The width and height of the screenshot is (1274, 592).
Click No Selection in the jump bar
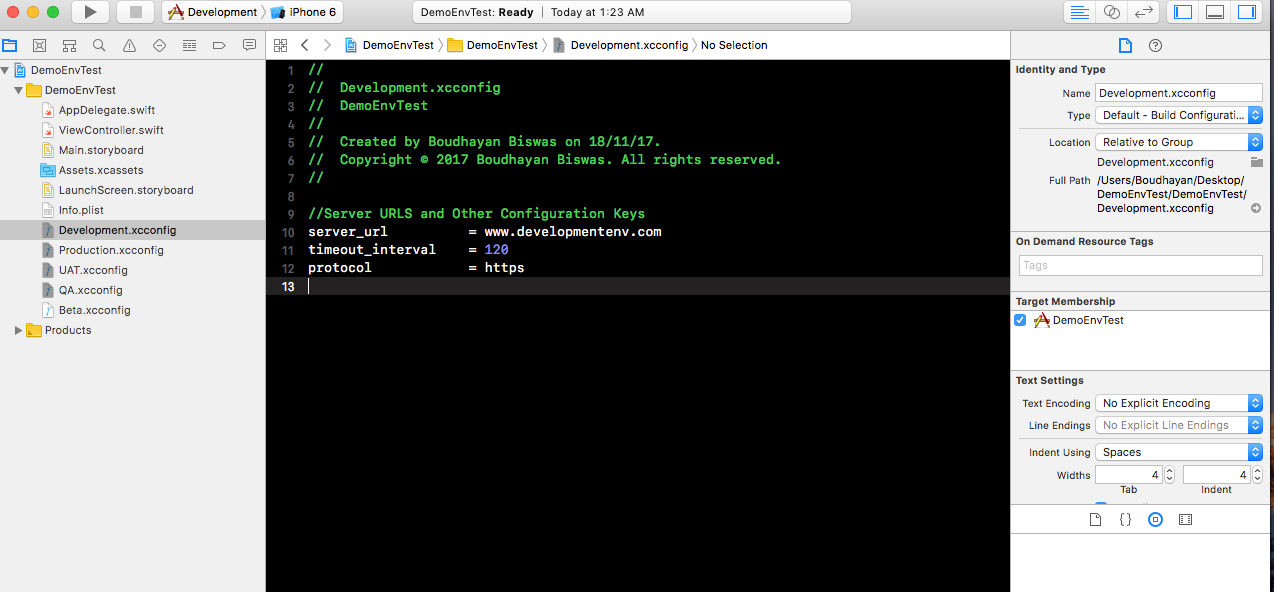(x=734, y=45)
